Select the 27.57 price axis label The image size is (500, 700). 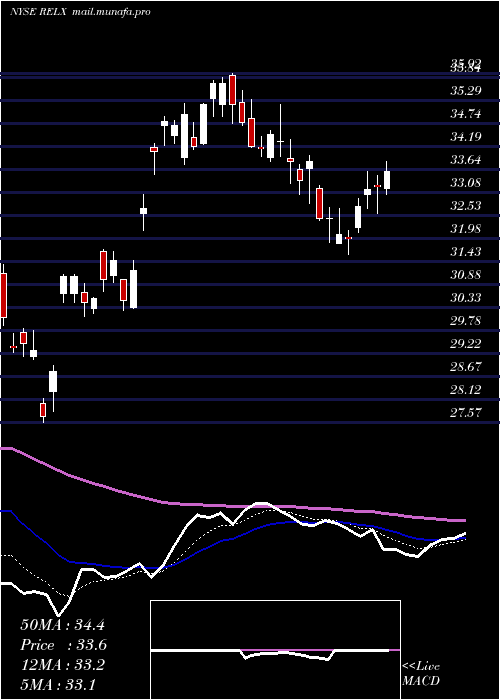[465, 412]
